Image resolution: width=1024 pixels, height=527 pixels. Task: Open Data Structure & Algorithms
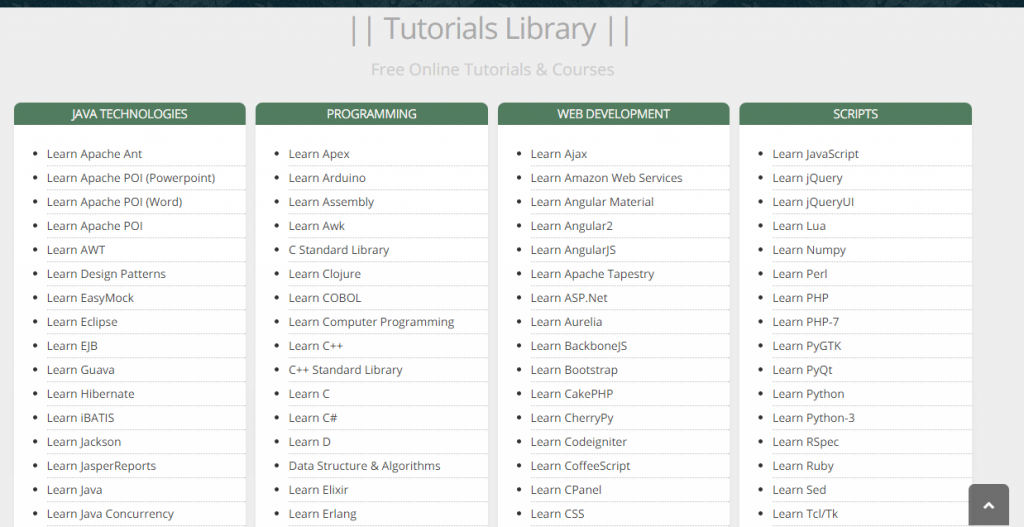click(x=364, y=466)
